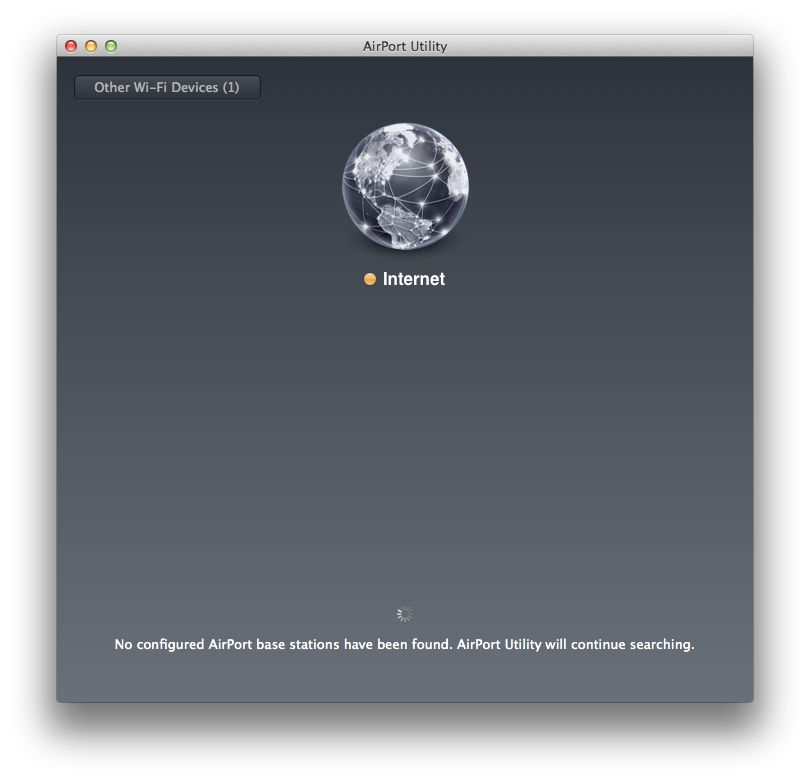Click the AirPort Utility window title
Viewport: 810px width, 781px height.
pyautogui.click(x=405, y=46)
